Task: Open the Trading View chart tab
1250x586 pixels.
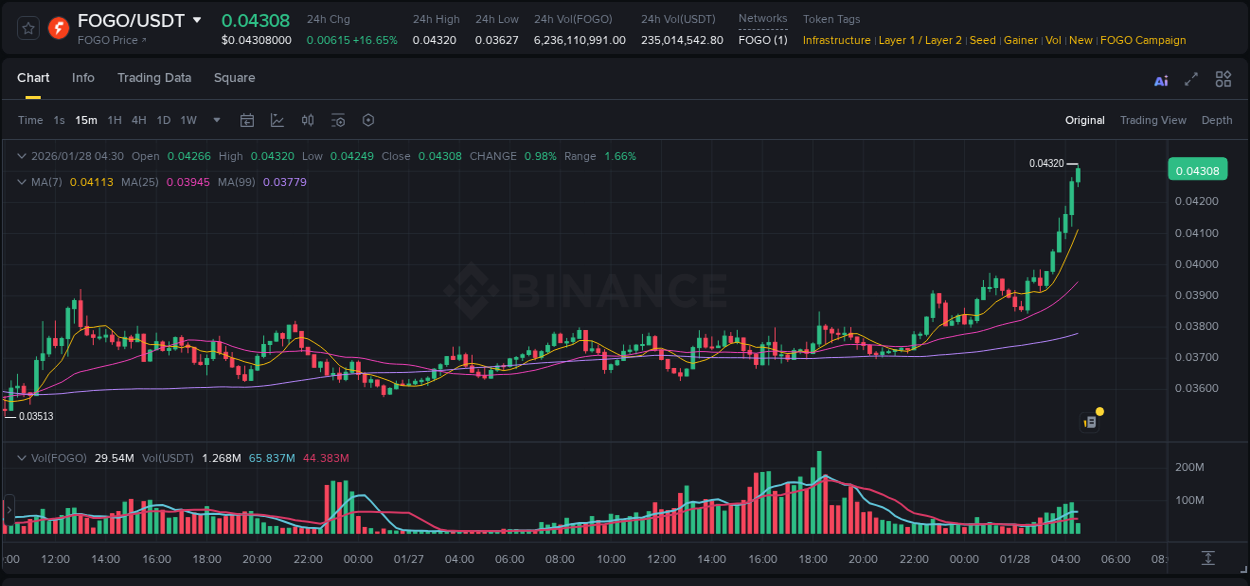Action: (1153, 120)
